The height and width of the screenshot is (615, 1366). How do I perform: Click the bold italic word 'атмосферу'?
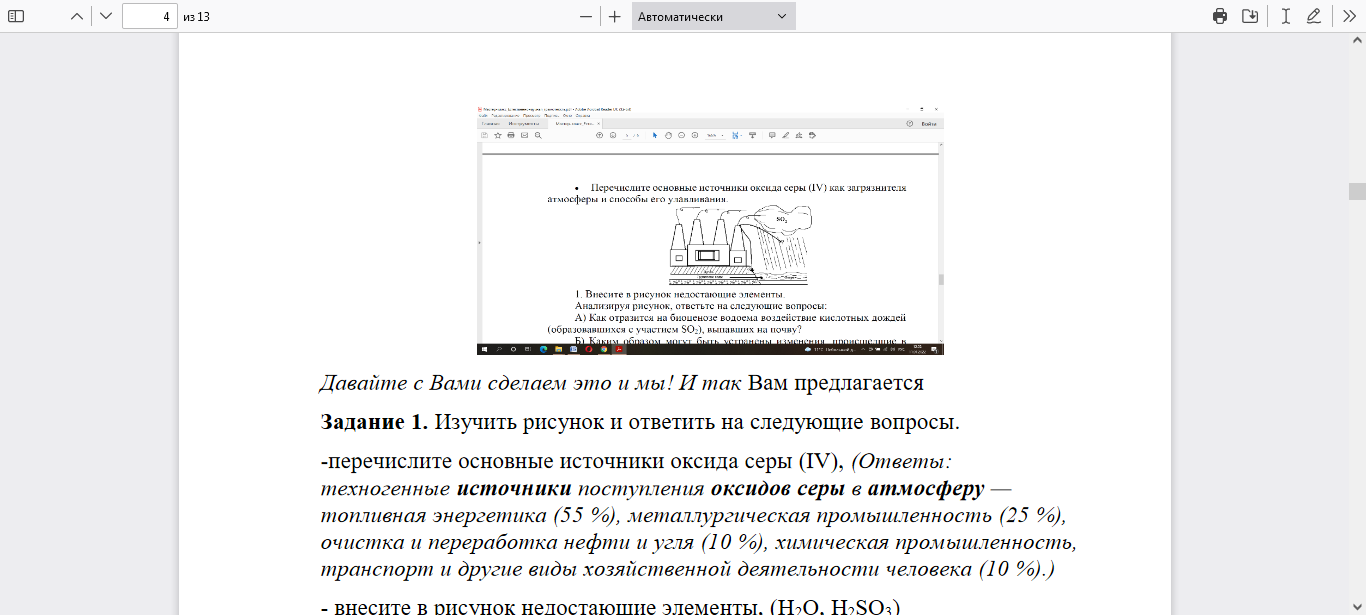[x=926, y=490]
